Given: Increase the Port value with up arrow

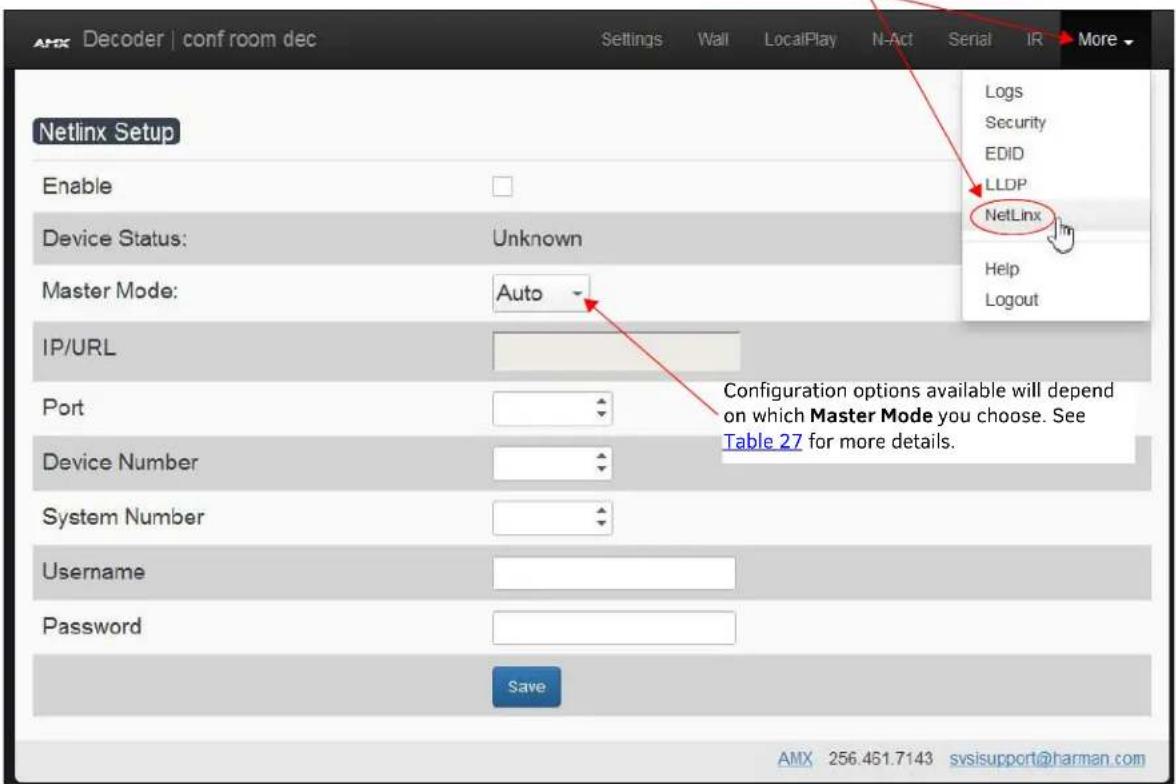Looking at the screenshot, I should [x=602, y=401].
